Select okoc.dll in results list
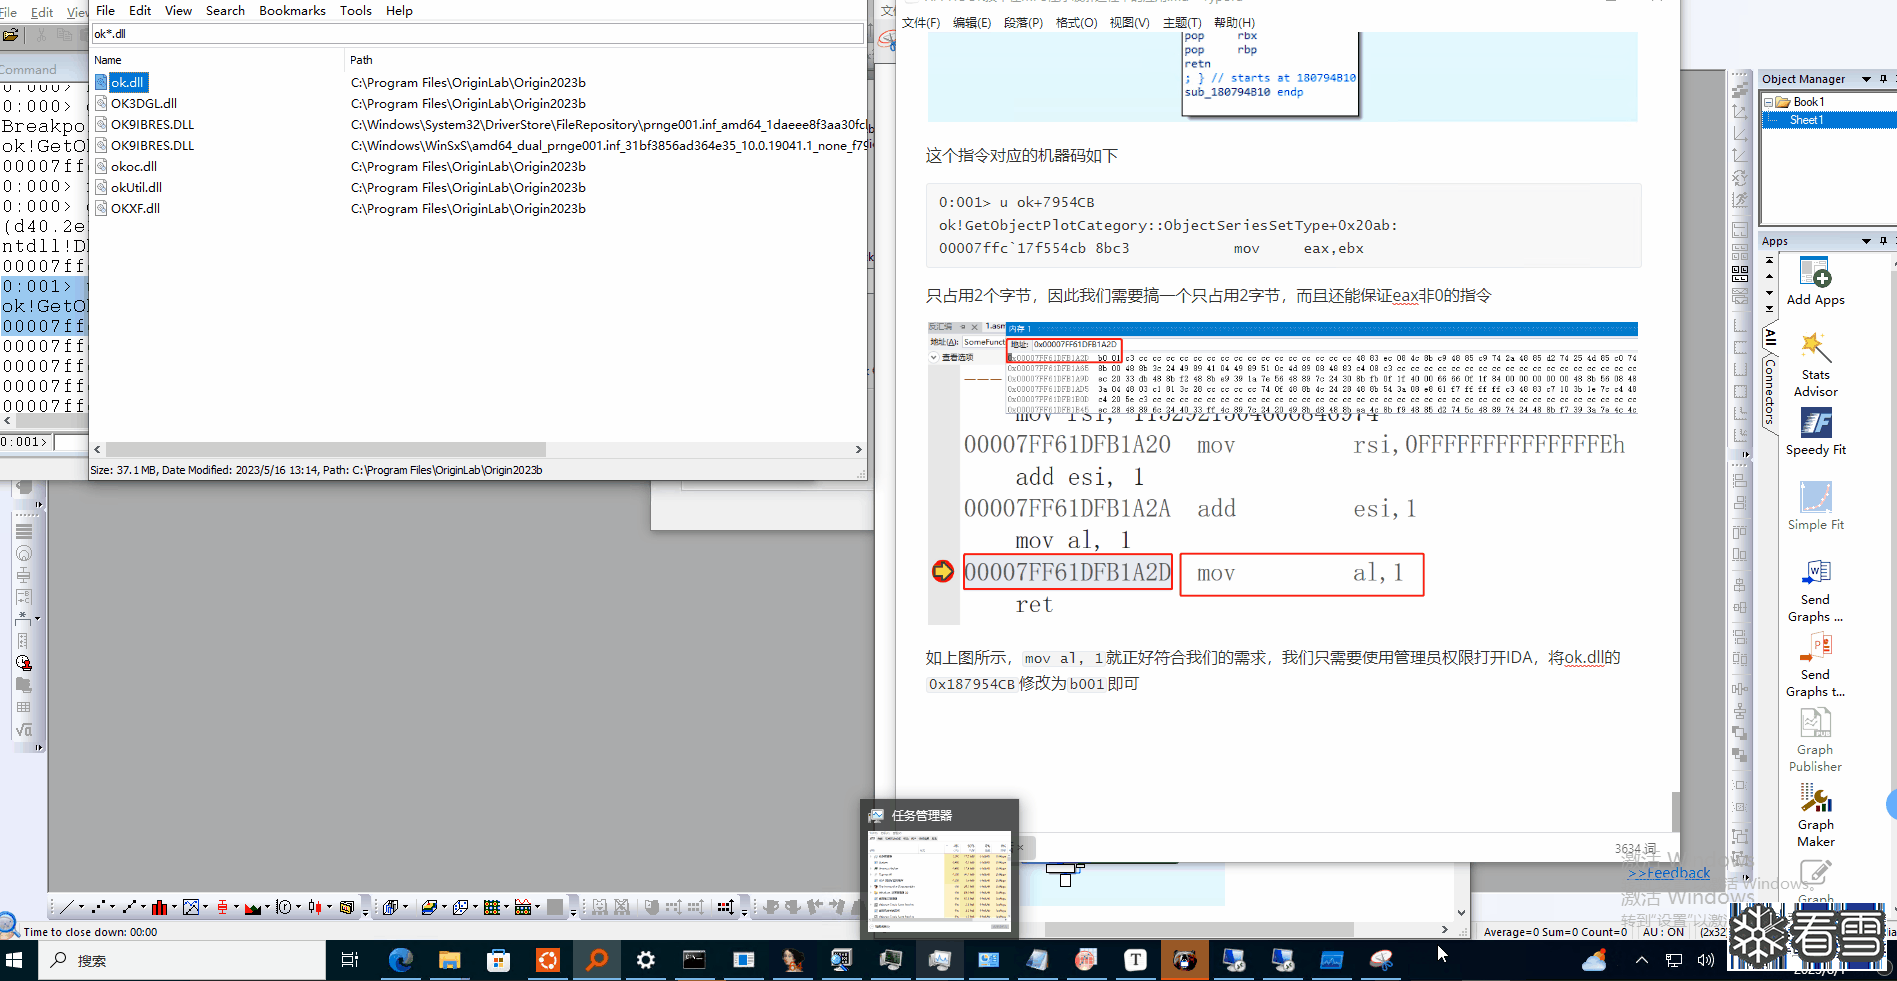1897x981 pixels. (134, 166)
